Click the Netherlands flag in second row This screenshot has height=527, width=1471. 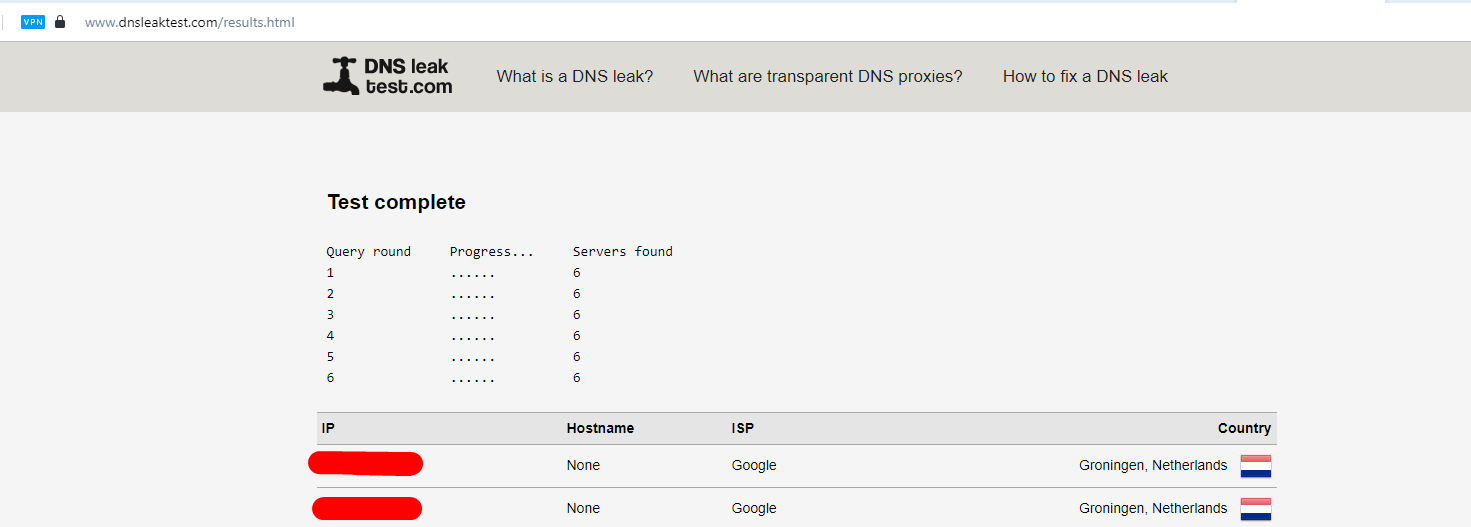pos(1256,509)
